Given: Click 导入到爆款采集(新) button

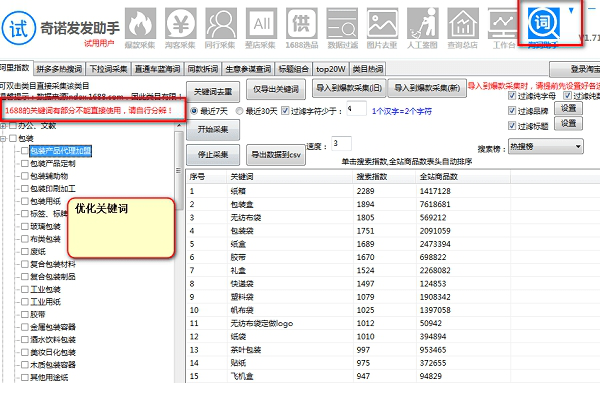Looking at the screenshot, I should tap(427, 88).
